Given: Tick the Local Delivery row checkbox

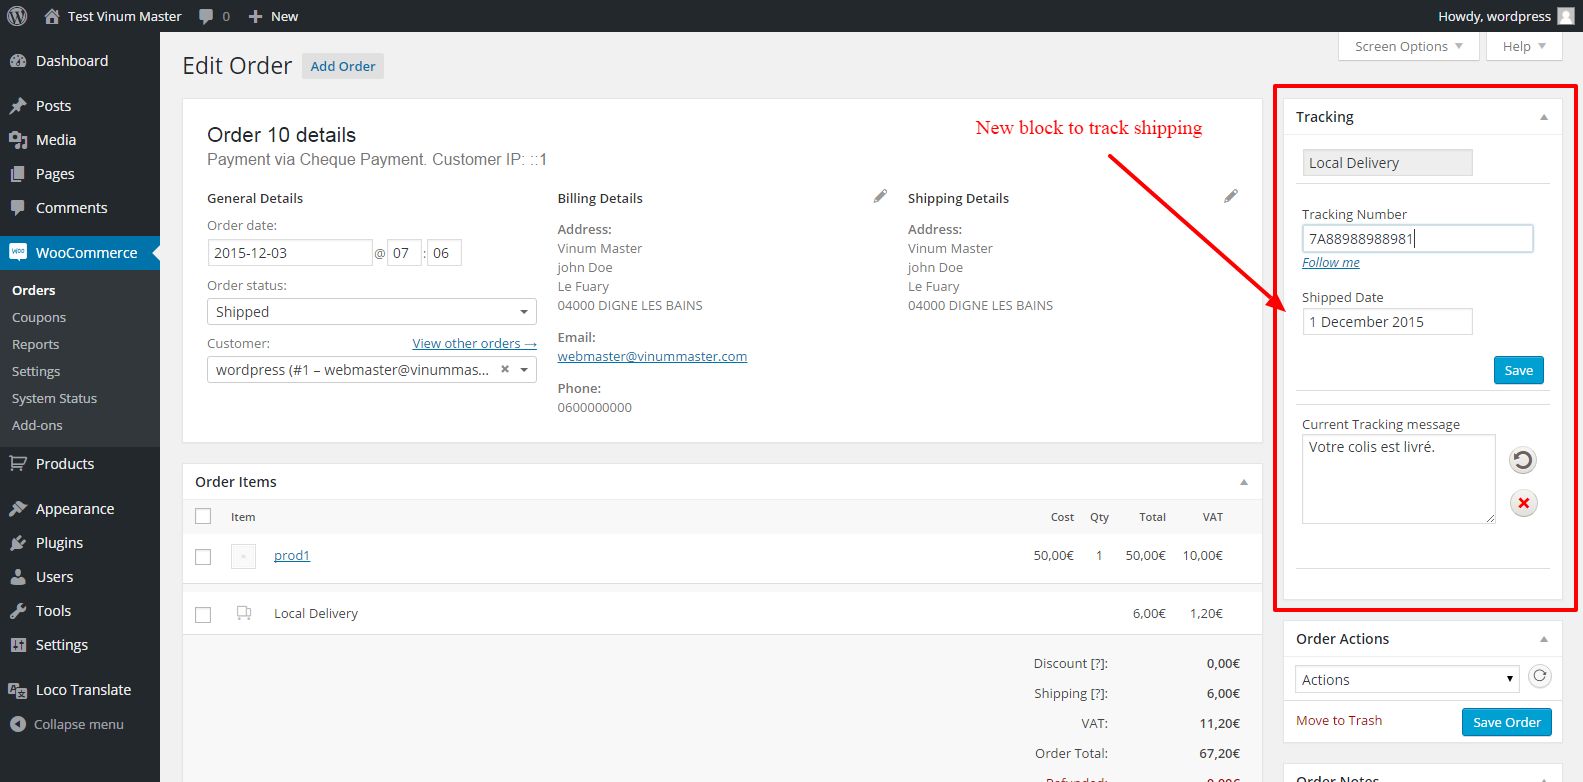Looking at the screenshot, I should (x=203, y=615).
